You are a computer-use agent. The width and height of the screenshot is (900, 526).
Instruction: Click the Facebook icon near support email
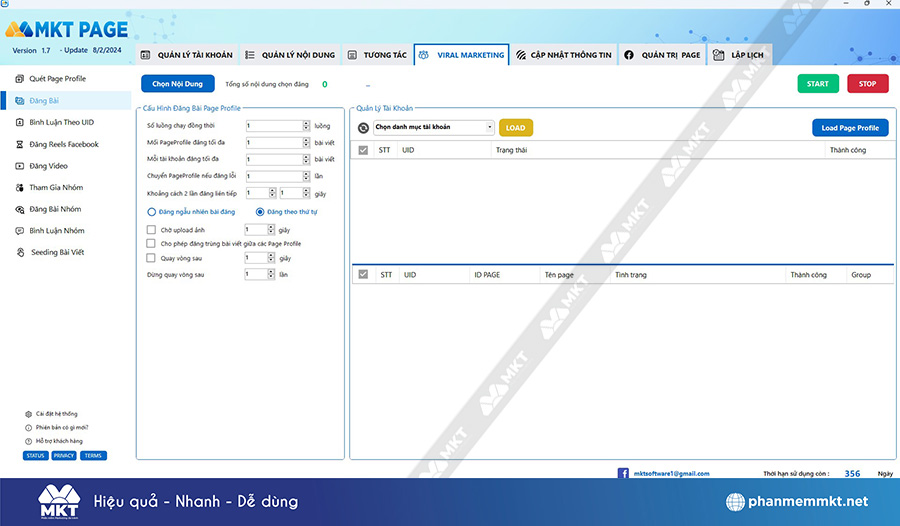[x=623, y=473]
